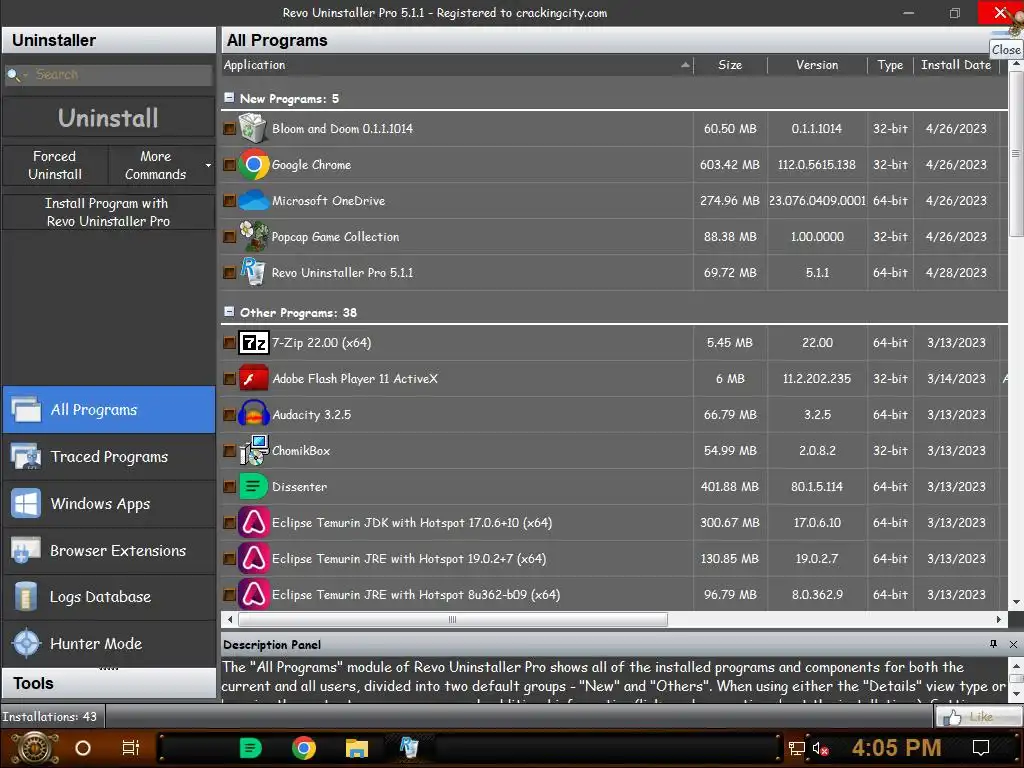Click the Uninstaller section header
Image resolution: width=1024 pixels, height=768 pixels.
coord(108,40)
